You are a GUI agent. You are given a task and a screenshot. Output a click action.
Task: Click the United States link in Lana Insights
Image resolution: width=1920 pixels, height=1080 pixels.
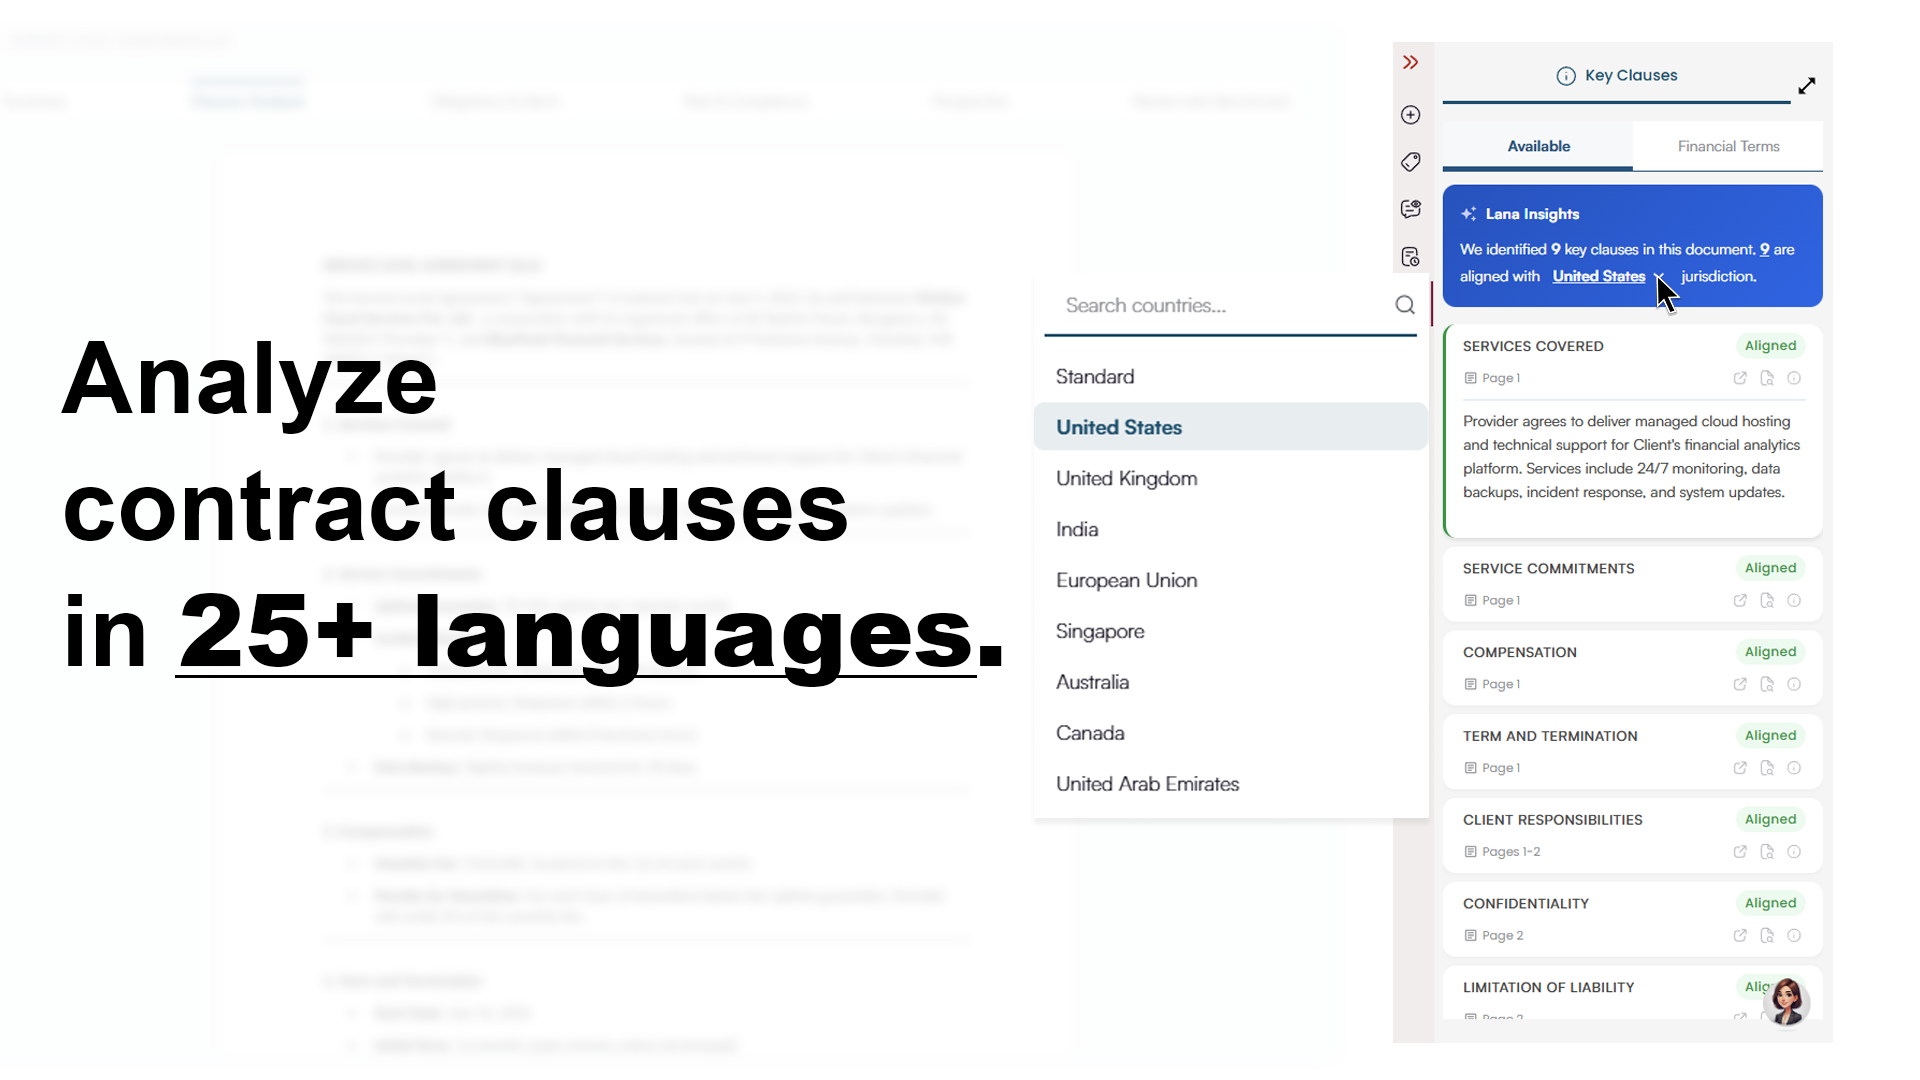coord(1598,277)
